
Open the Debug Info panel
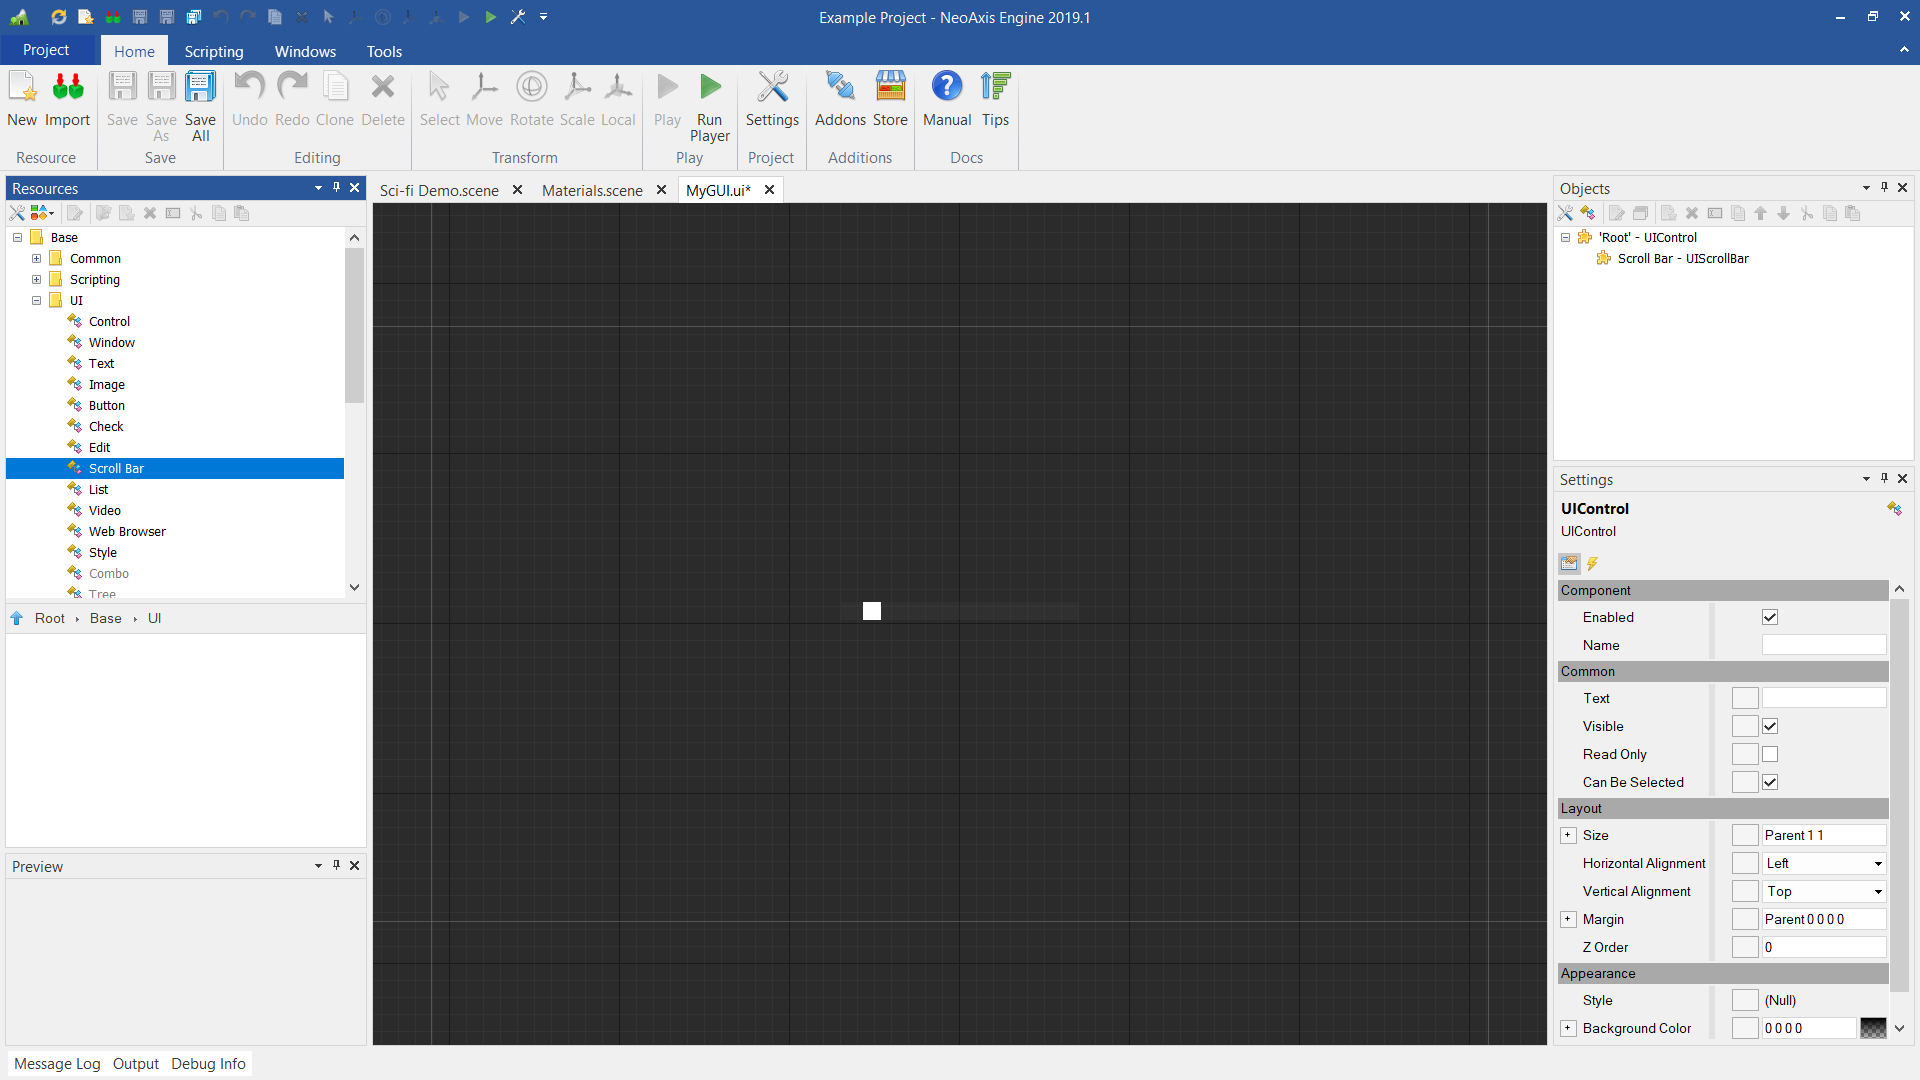[207, 1063]
